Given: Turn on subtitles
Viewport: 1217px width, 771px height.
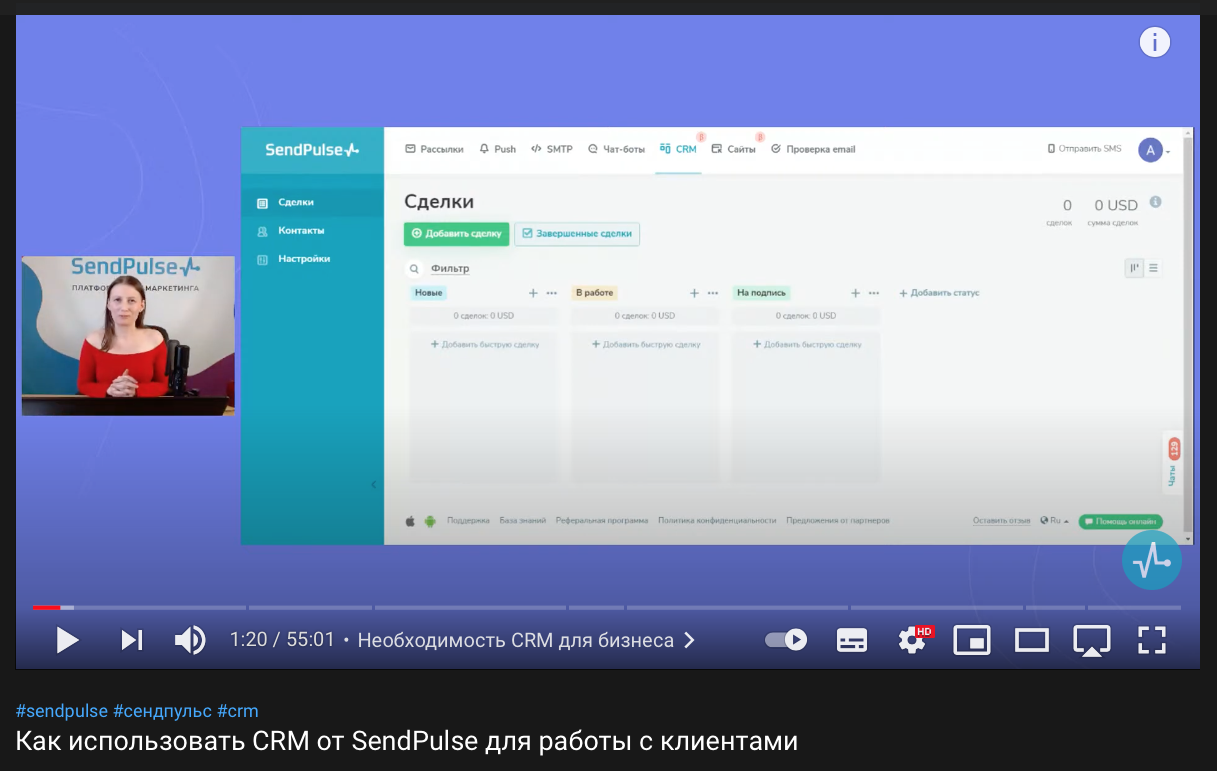Looking at the screenshot, I should pos(852,640).
